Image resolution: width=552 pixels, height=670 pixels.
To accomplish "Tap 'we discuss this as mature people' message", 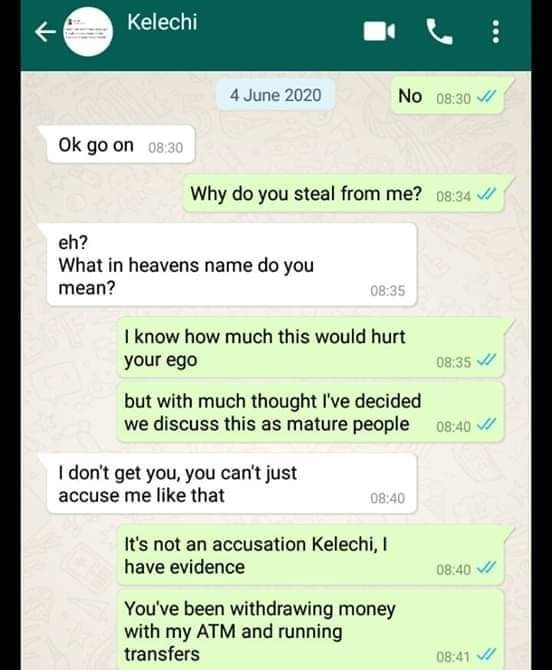I will click(311, 413).
